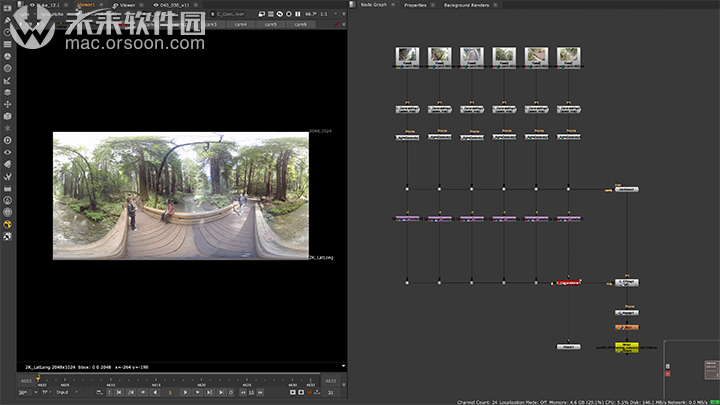Select the yellow Write node
720x405 pixels.
[x=627, y=348]
